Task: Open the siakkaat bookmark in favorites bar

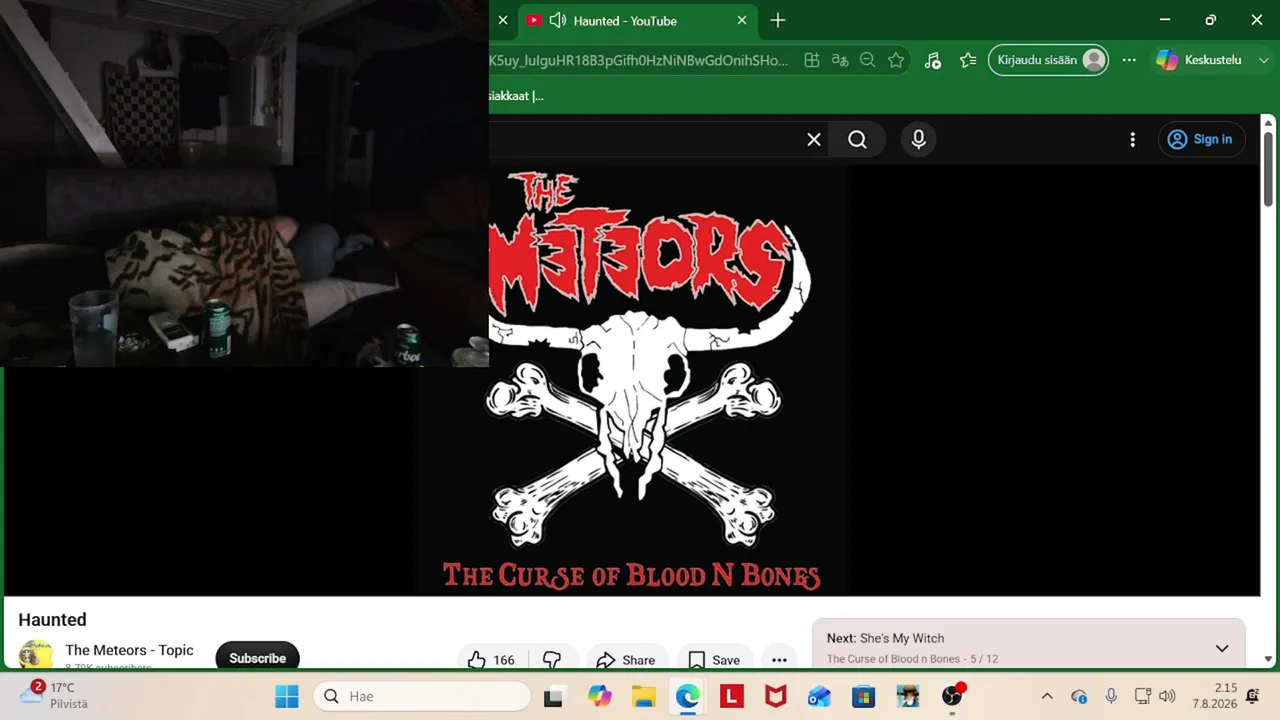Action: click(x=516, y=96)
